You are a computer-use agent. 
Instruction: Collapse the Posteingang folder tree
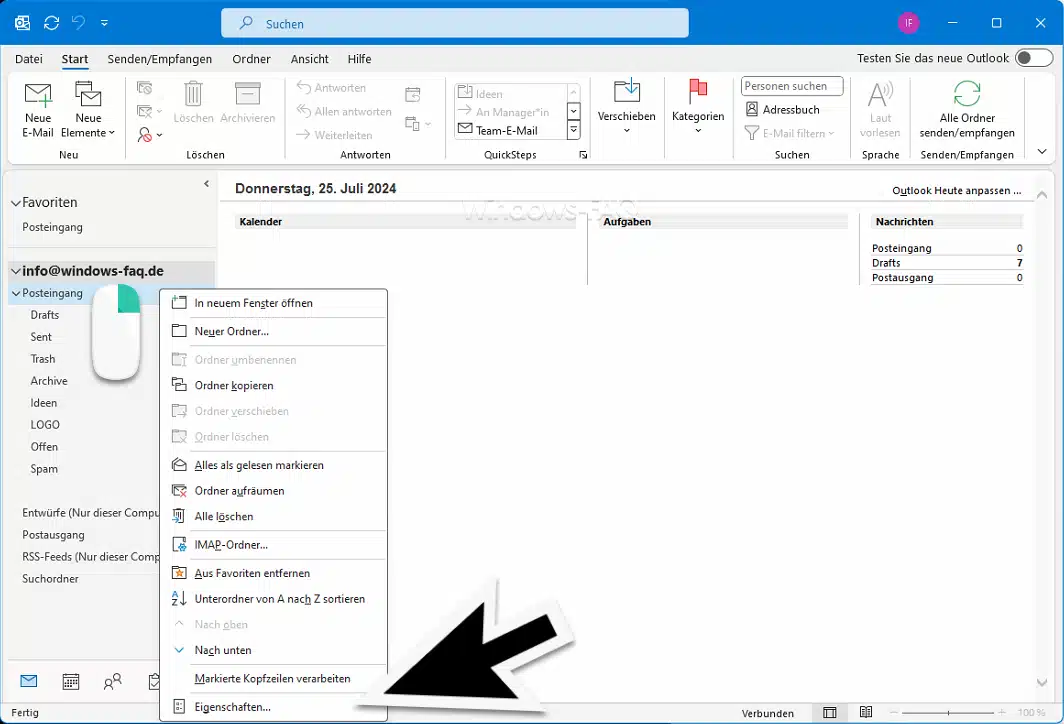[x=16, y=293]
